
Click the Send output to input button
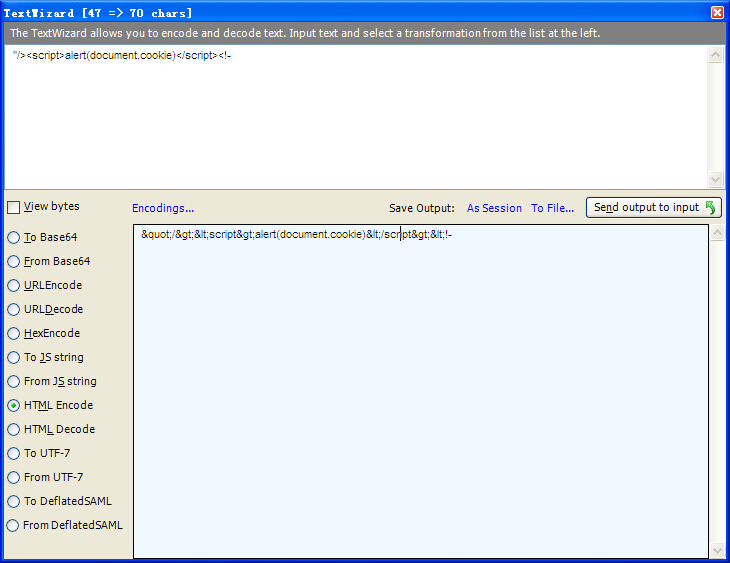click(x=654, y=207)
